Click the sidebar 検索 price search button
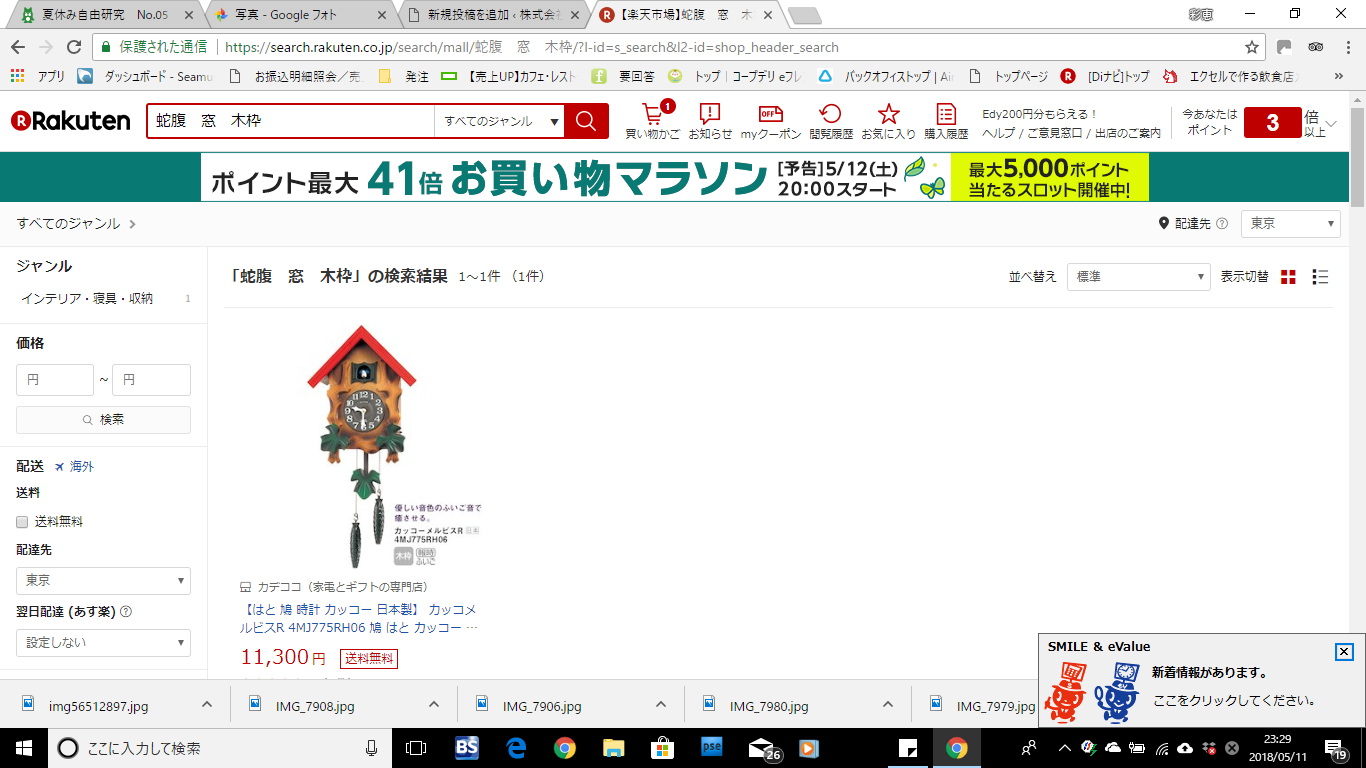The height and width of the screenshot is (768, 1366). [103, 420]
